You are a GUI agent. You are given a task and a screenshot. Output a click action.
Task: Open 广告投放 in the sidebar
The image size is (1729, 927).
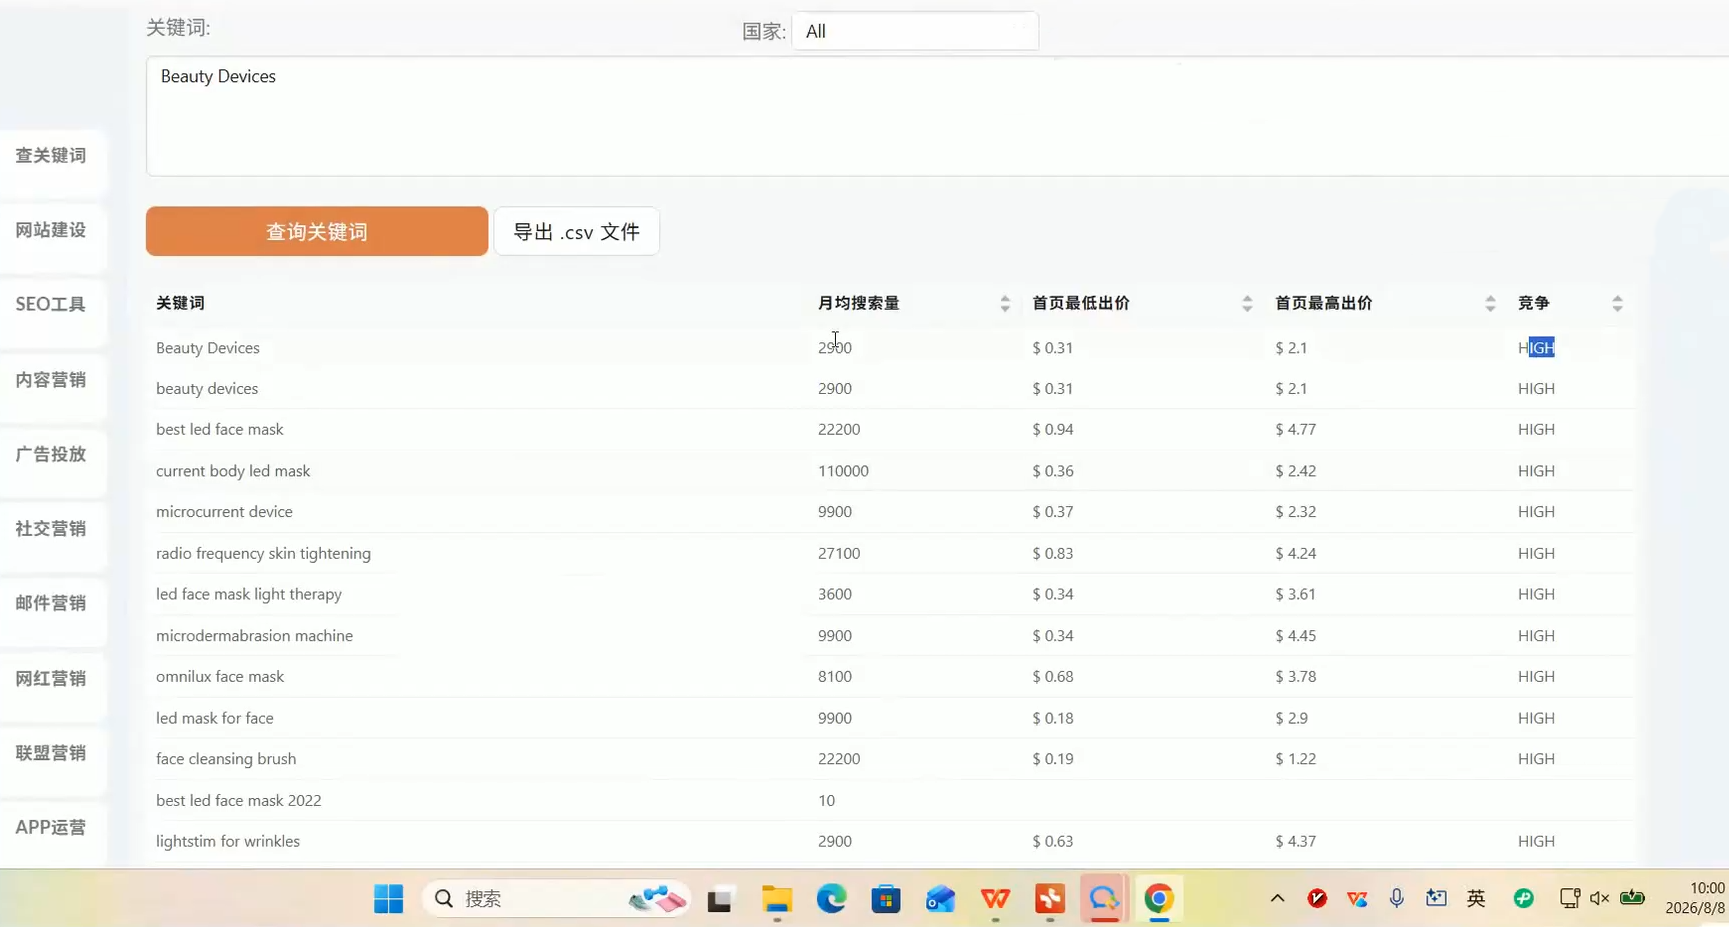pyautogui.click(x=51, y=455)
